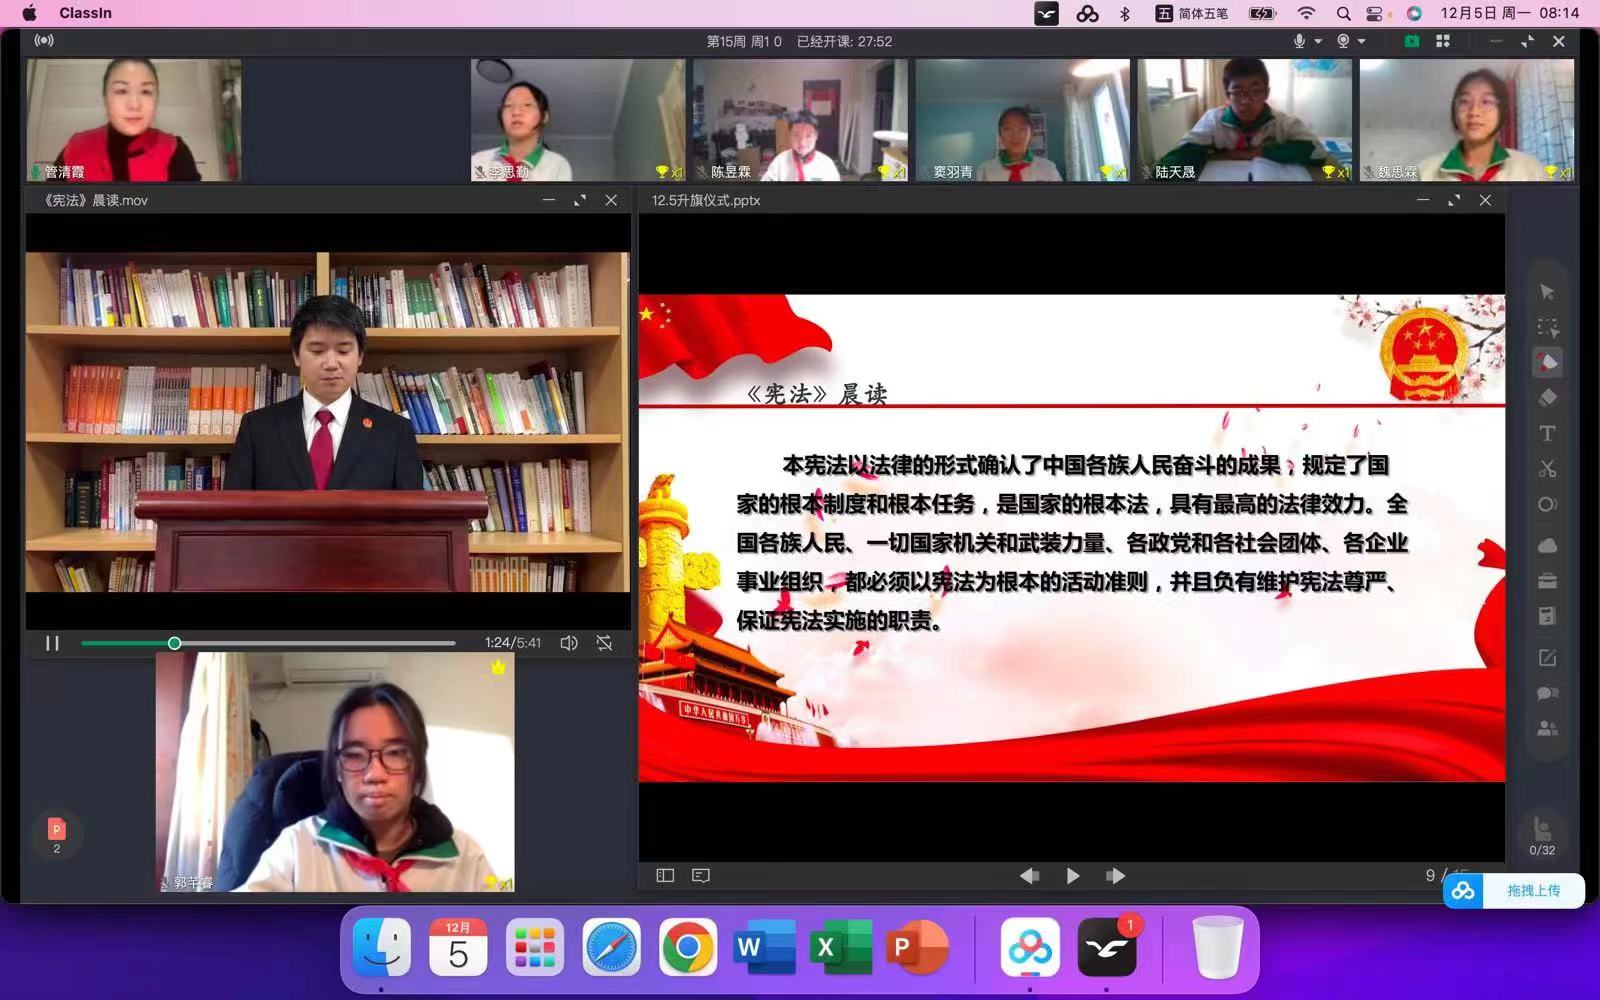Show slide thumbnail panel in pptx window
The height and width of the screenshot is (1000, 1600).
[x=665, y=875]
